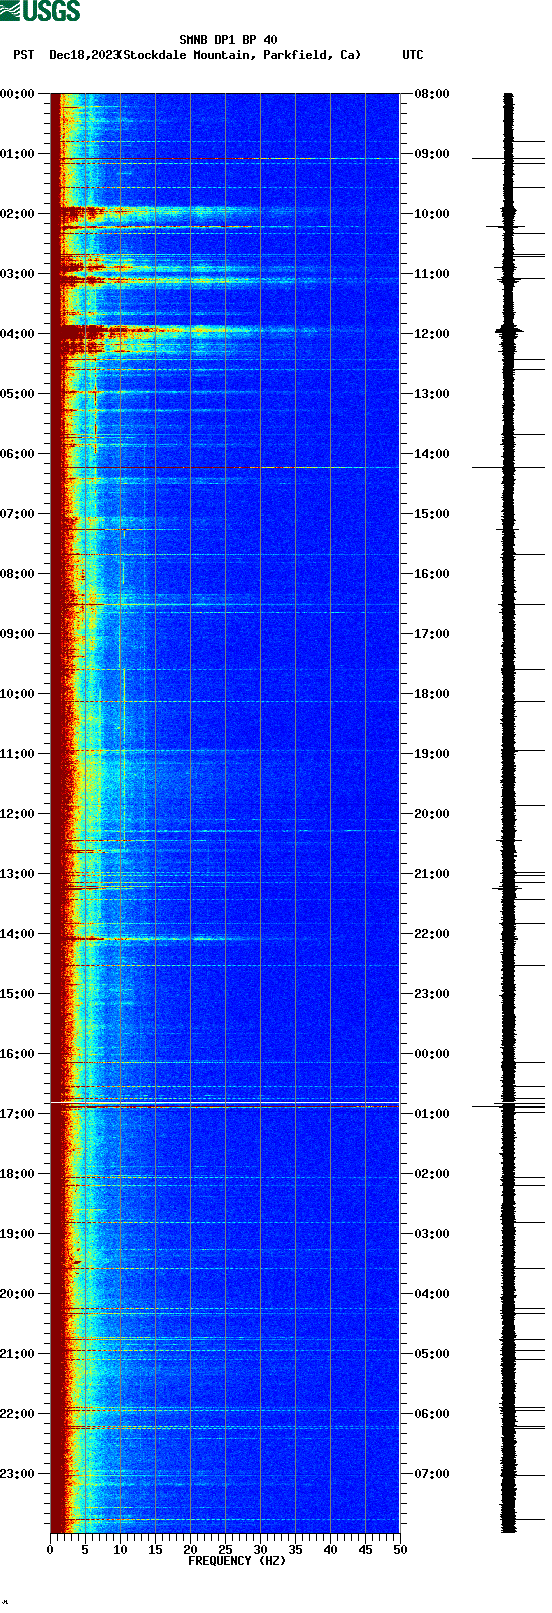552x1613 pixels.
Task: Click the 45 Hz frequency tick label
Action: click(x=365, y=1550)
